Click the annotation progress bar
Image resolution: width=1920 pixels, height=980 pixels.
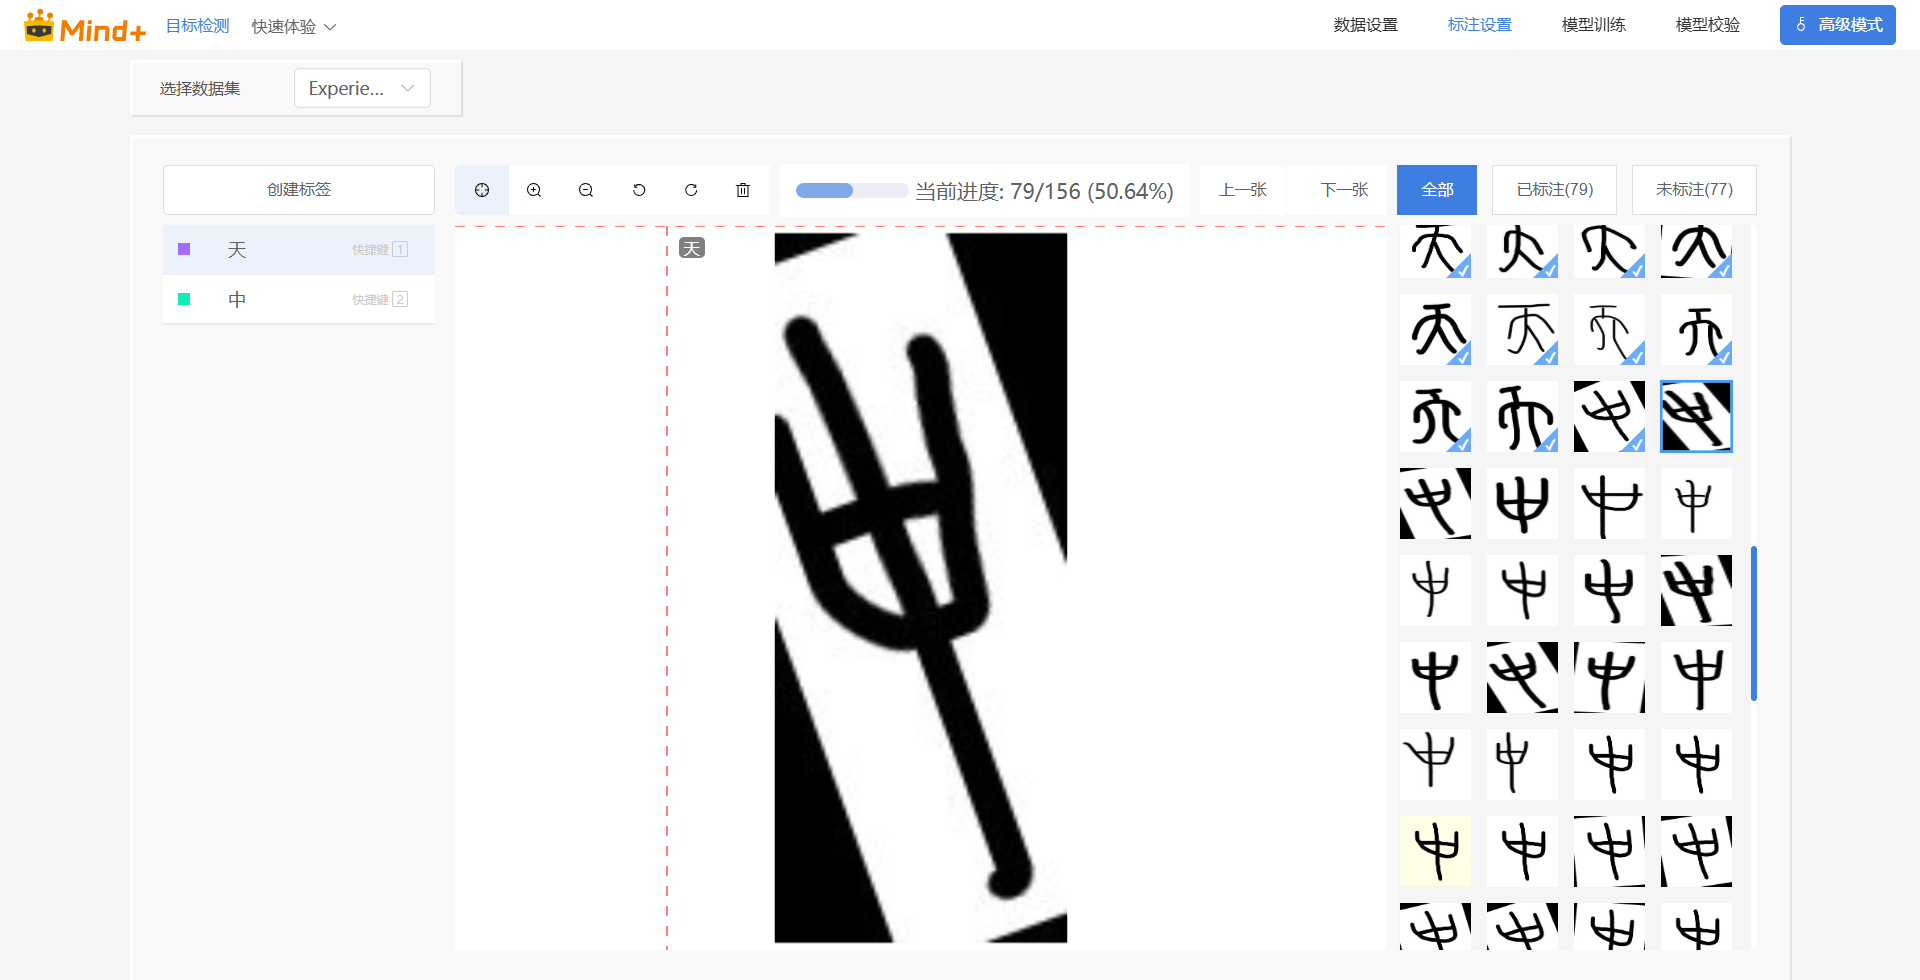coord(851,189)
